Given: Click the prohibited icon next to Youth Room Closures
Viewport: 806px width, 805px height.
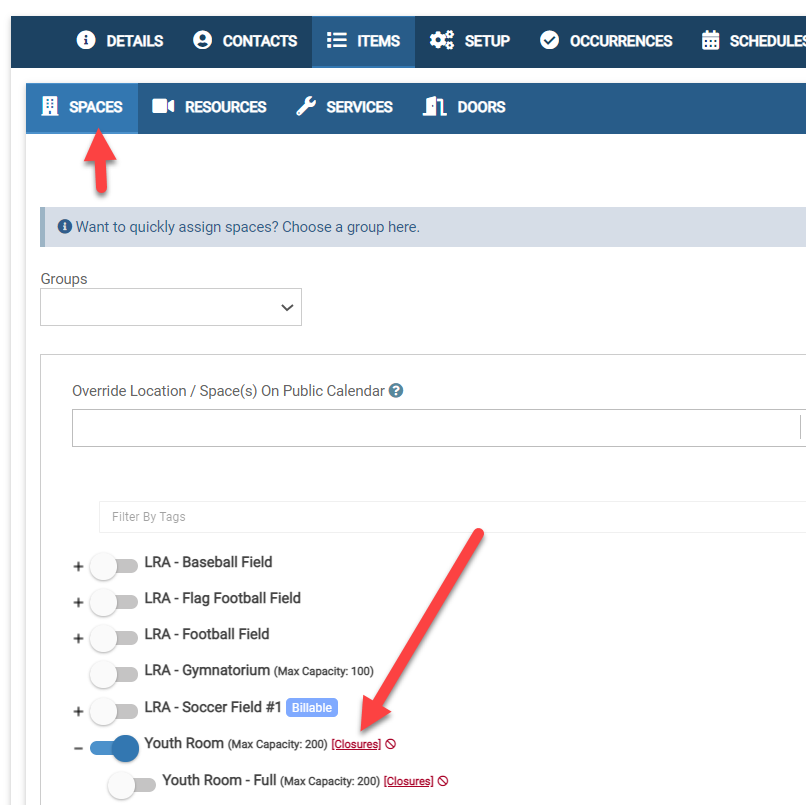Looking at the screenshot, I should click(391, 744).
